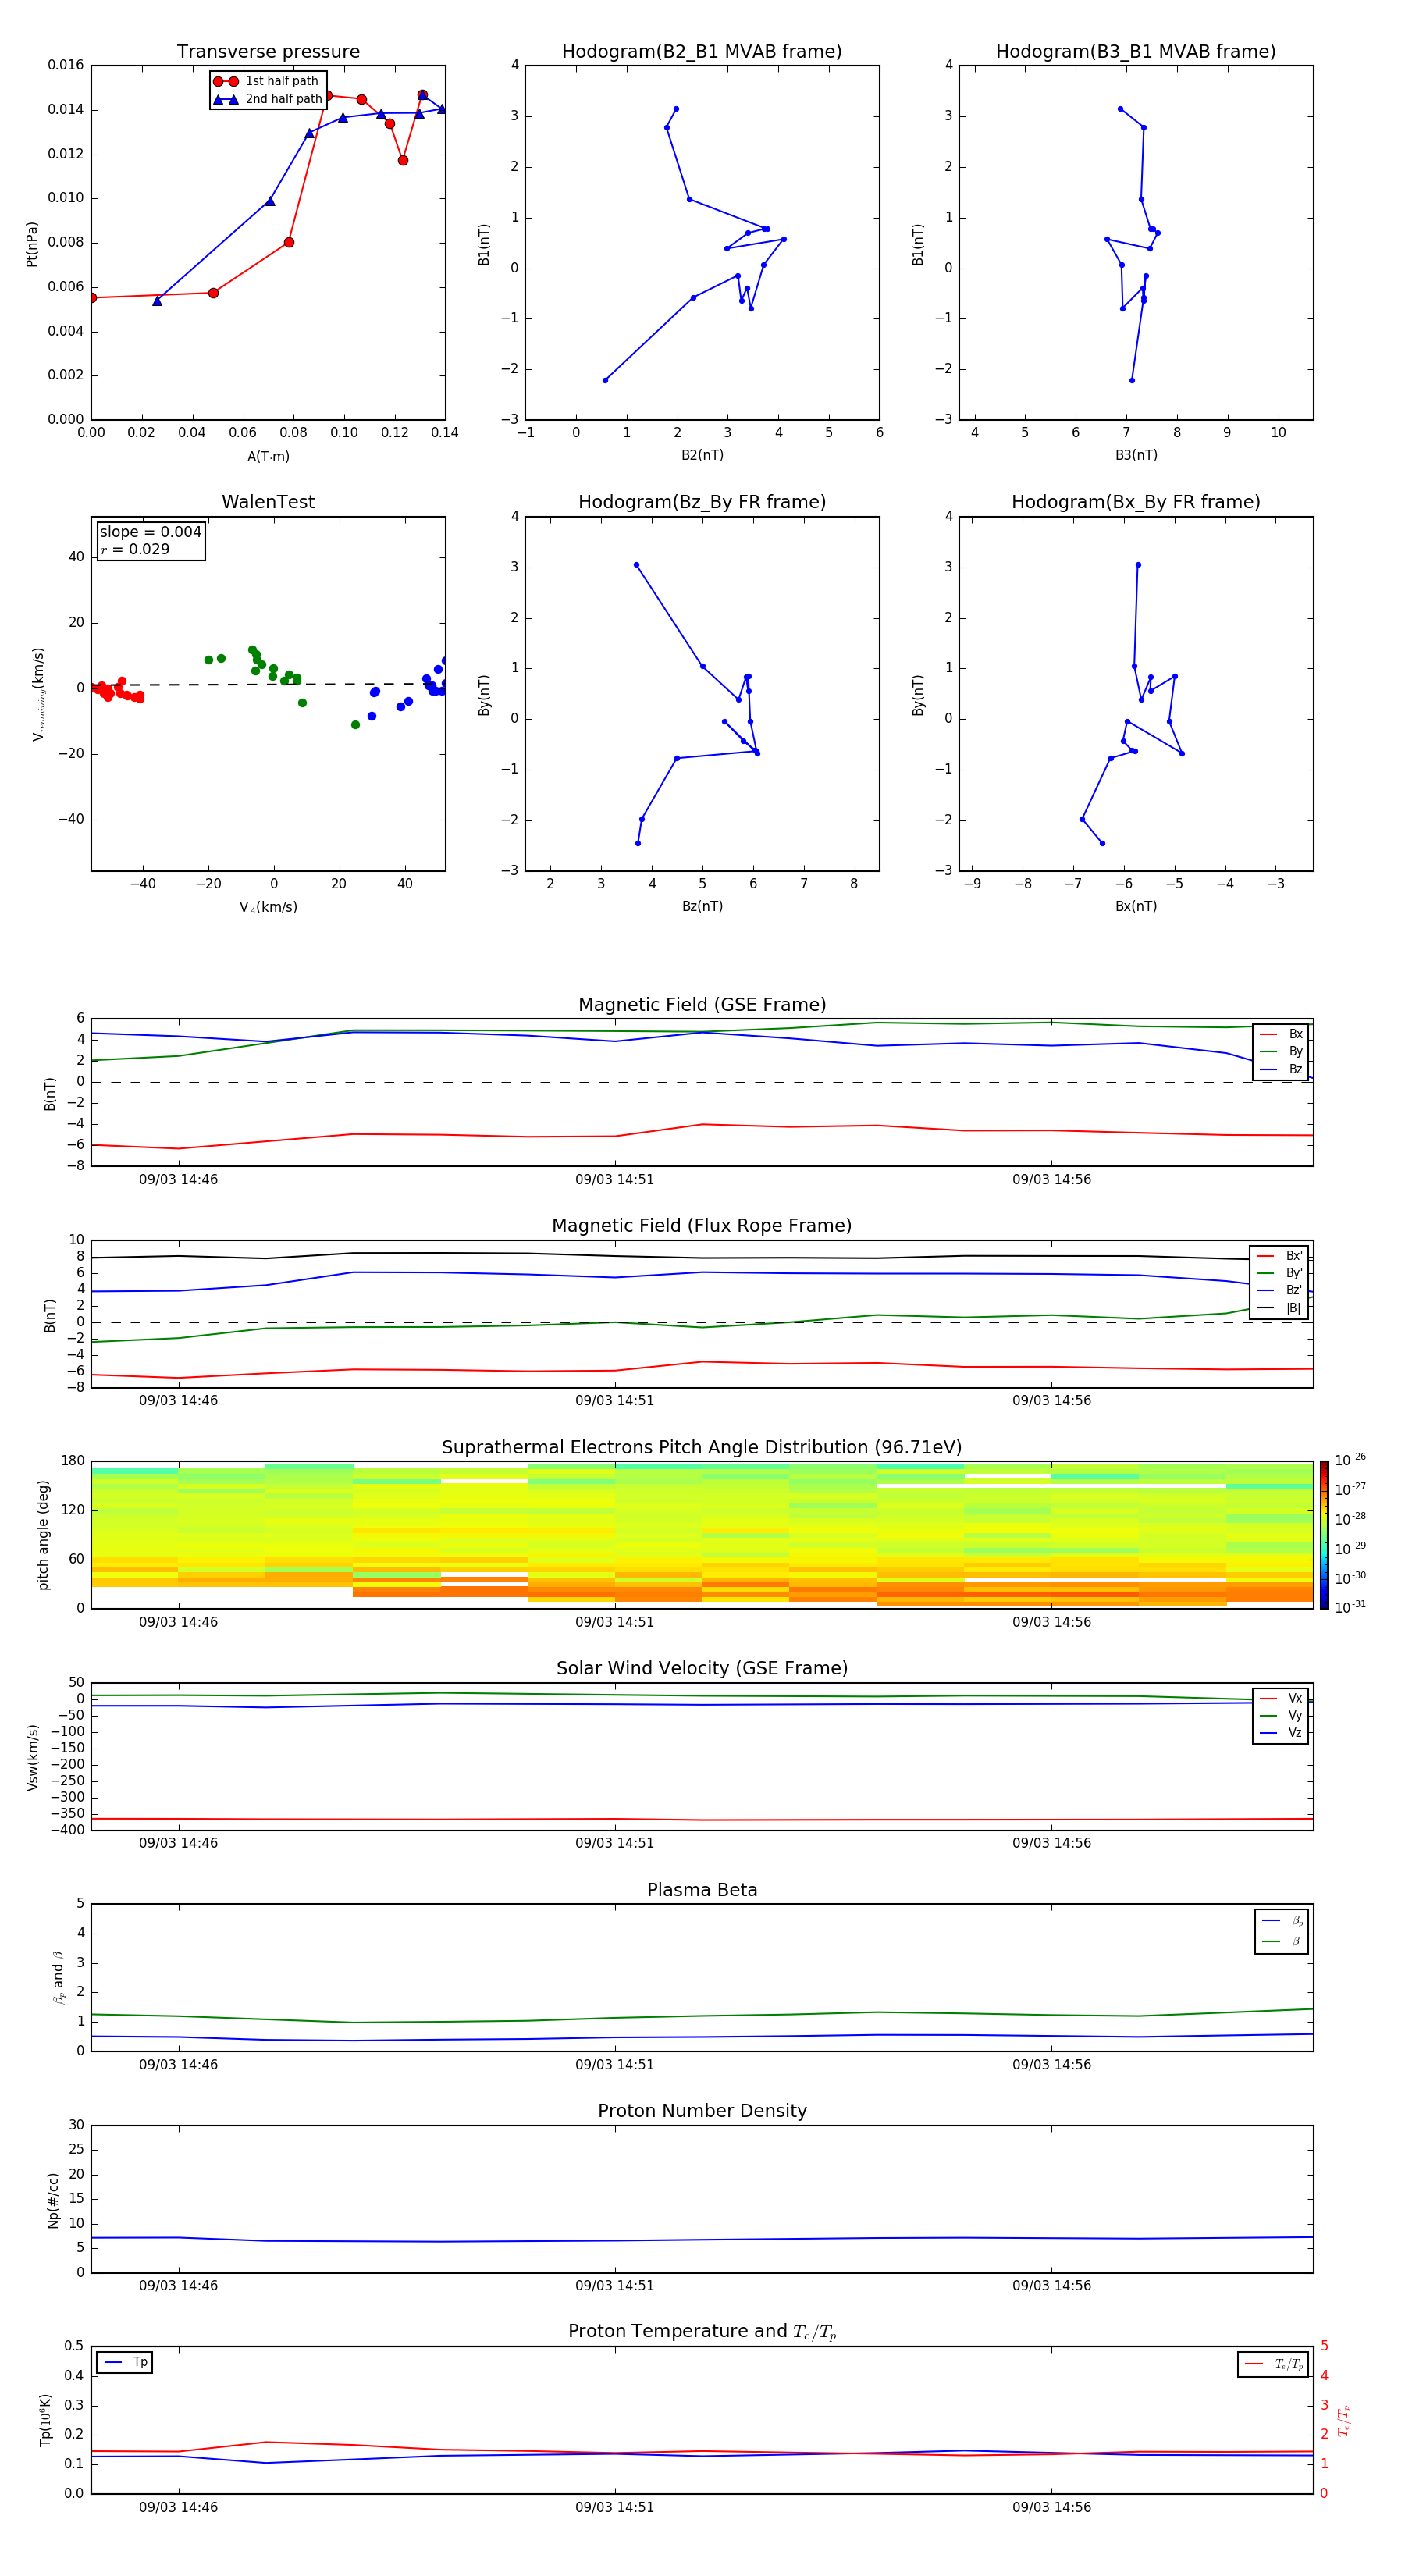Click 'Hodogram(Bx_By FR frame)' title
The width and height of the screenshot is (1405, 2576).
click(x=1136, y=502)
